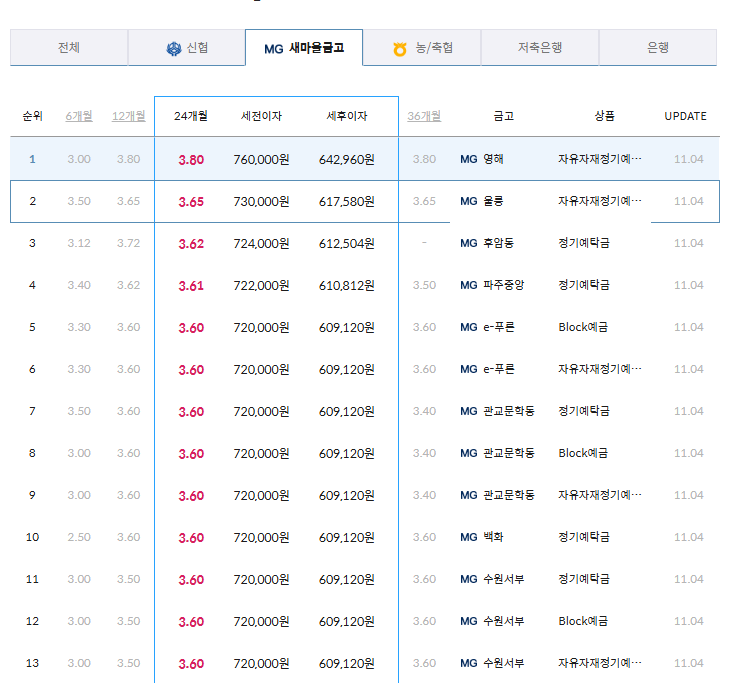Click the 3.80 24-month rate
This screenshot has height=683, width=744.
(191, 159)
